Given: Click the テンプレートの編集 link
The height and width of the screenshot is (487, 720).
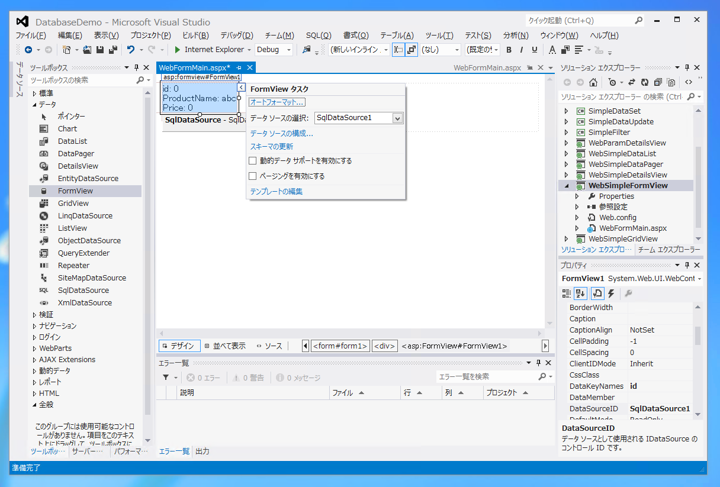Looking at the screenshot, I should [x=276, y=191].
